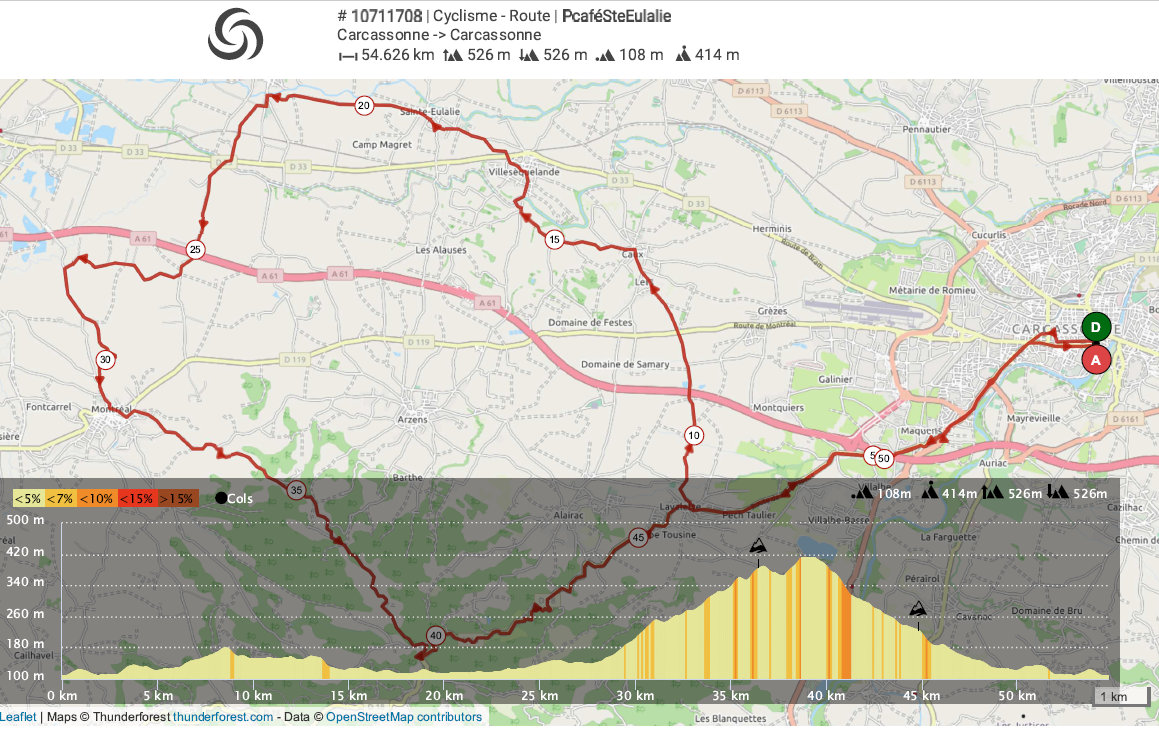Open the Leaflet attribution link

tap(18, 717)
